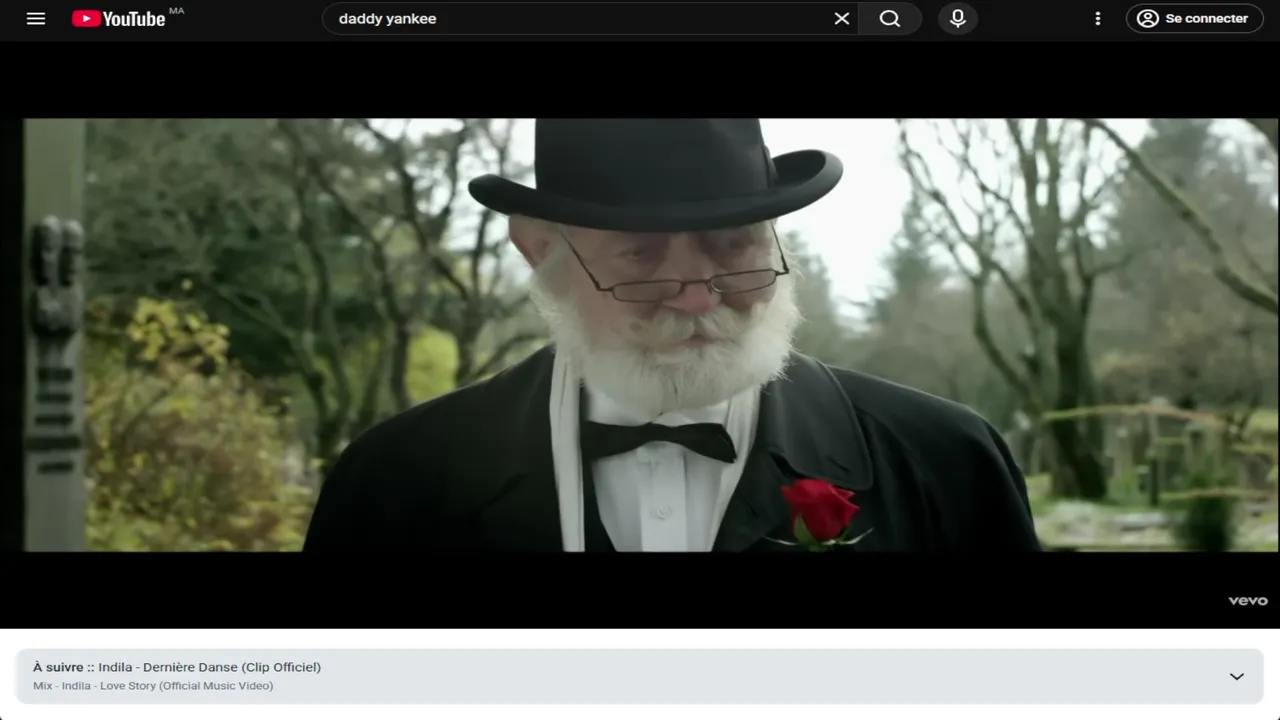The width and height of the screenshot is (1280, 720).
Task: Click 'À suivre :: Indila - Dernière Danse' title
Action: coord(177,667)
